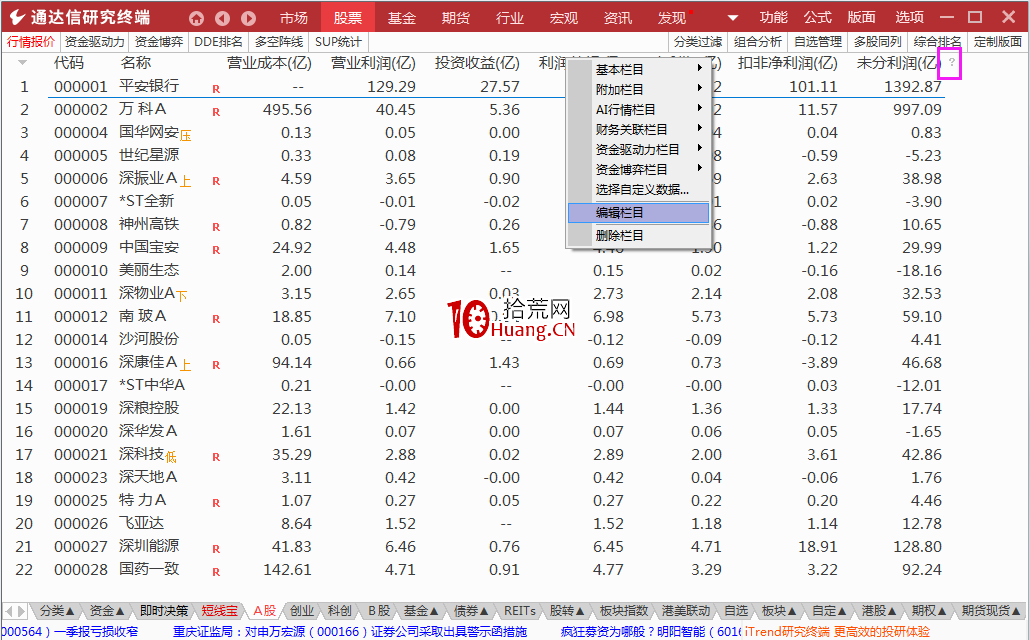Open the 宏观 top menu

pos(564,18)
